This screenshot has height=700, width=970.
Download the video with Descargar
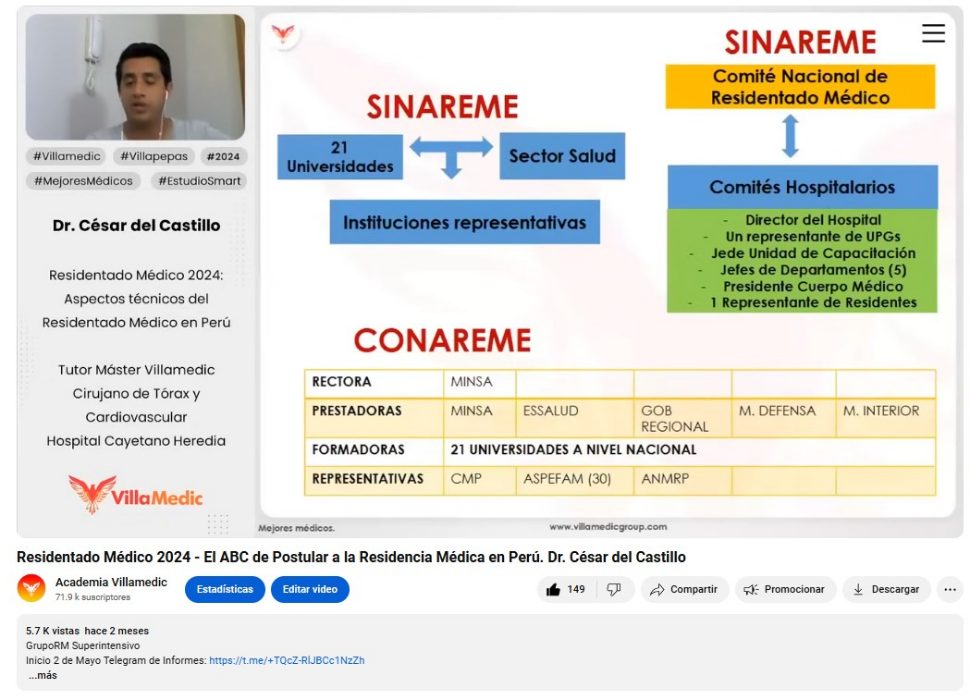pyautogui.click(x=886, y=589)
